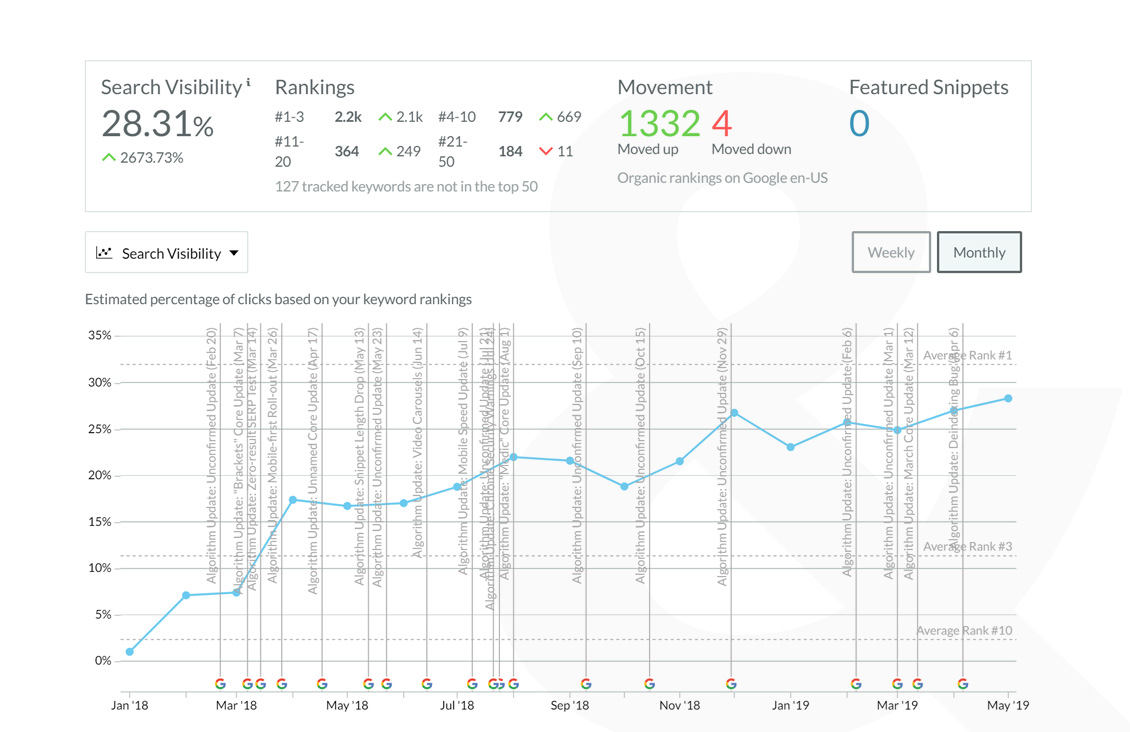This screenshot has width=1130, height=732.
Task: Select Google icon for Nov 29 Unconfirmed Update
Action: click(x=731, y=684)
